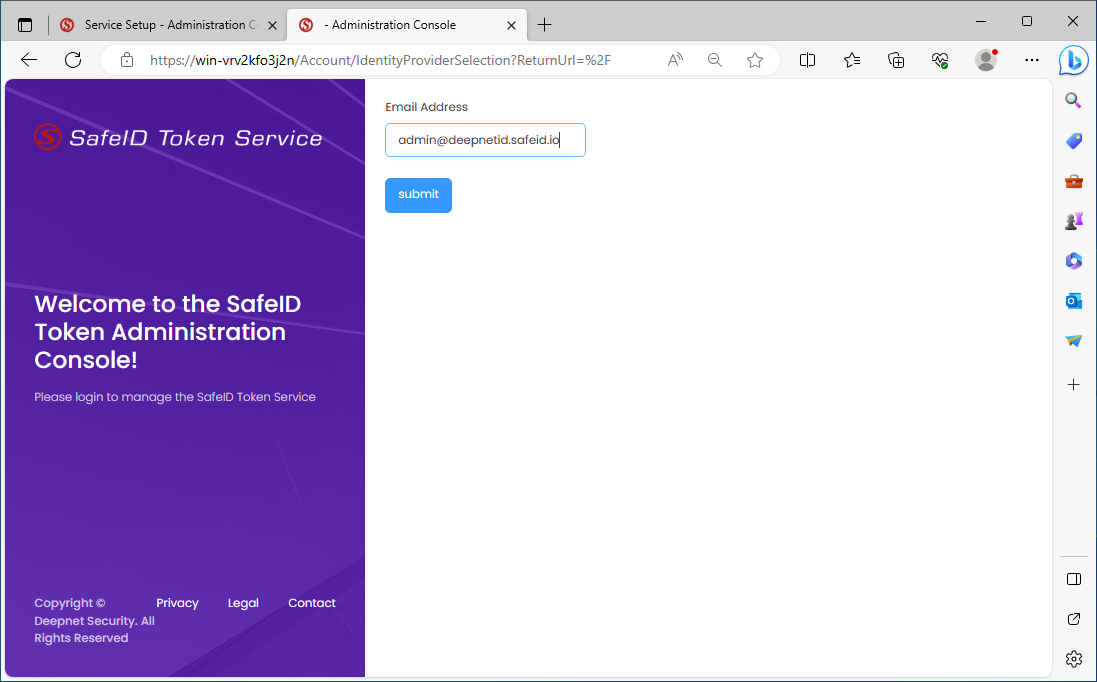Click the Refresh page button
Viewport: 1097px width, 682px height.
73,60
